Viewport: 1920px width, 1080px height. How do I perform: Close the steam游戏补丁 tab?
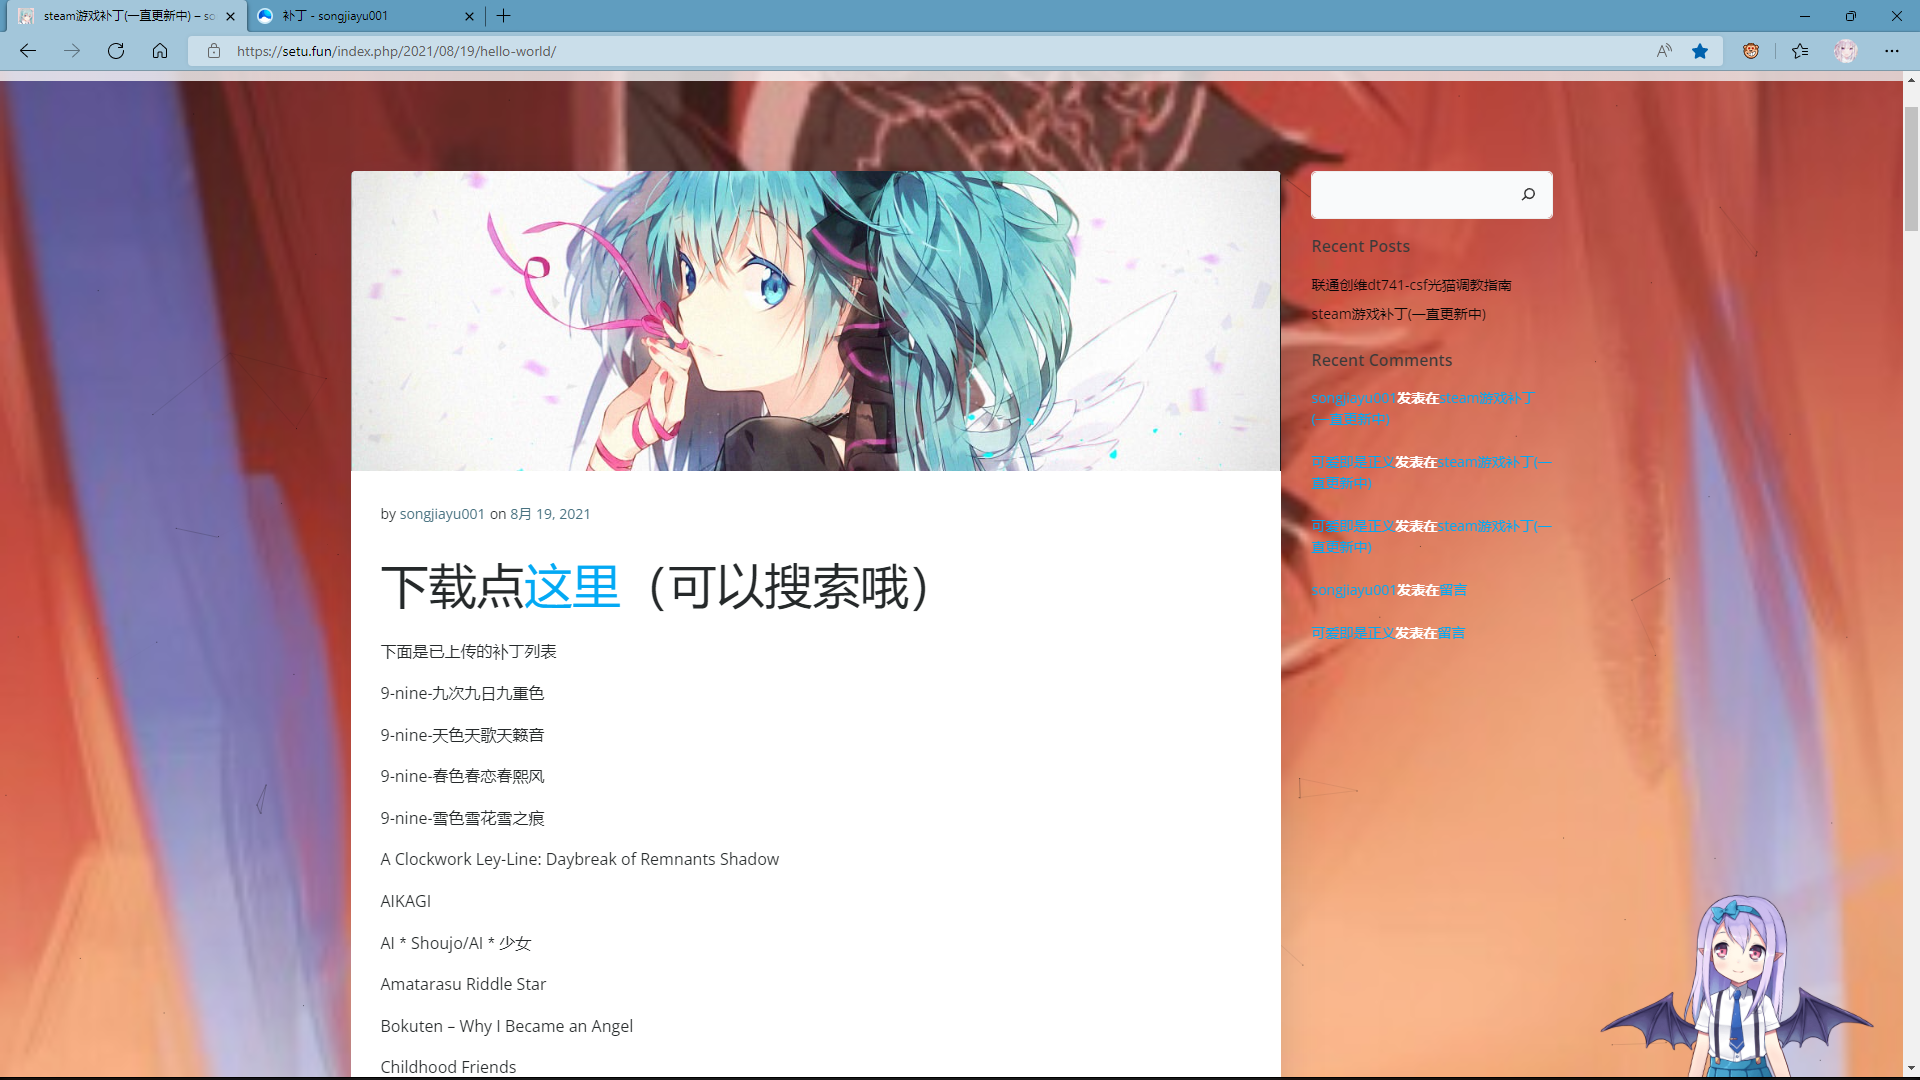coord(231,16)
